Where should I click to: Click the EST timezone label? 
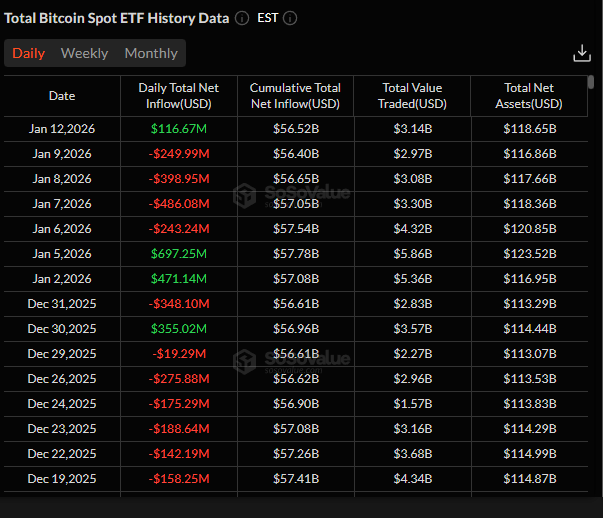268,18
